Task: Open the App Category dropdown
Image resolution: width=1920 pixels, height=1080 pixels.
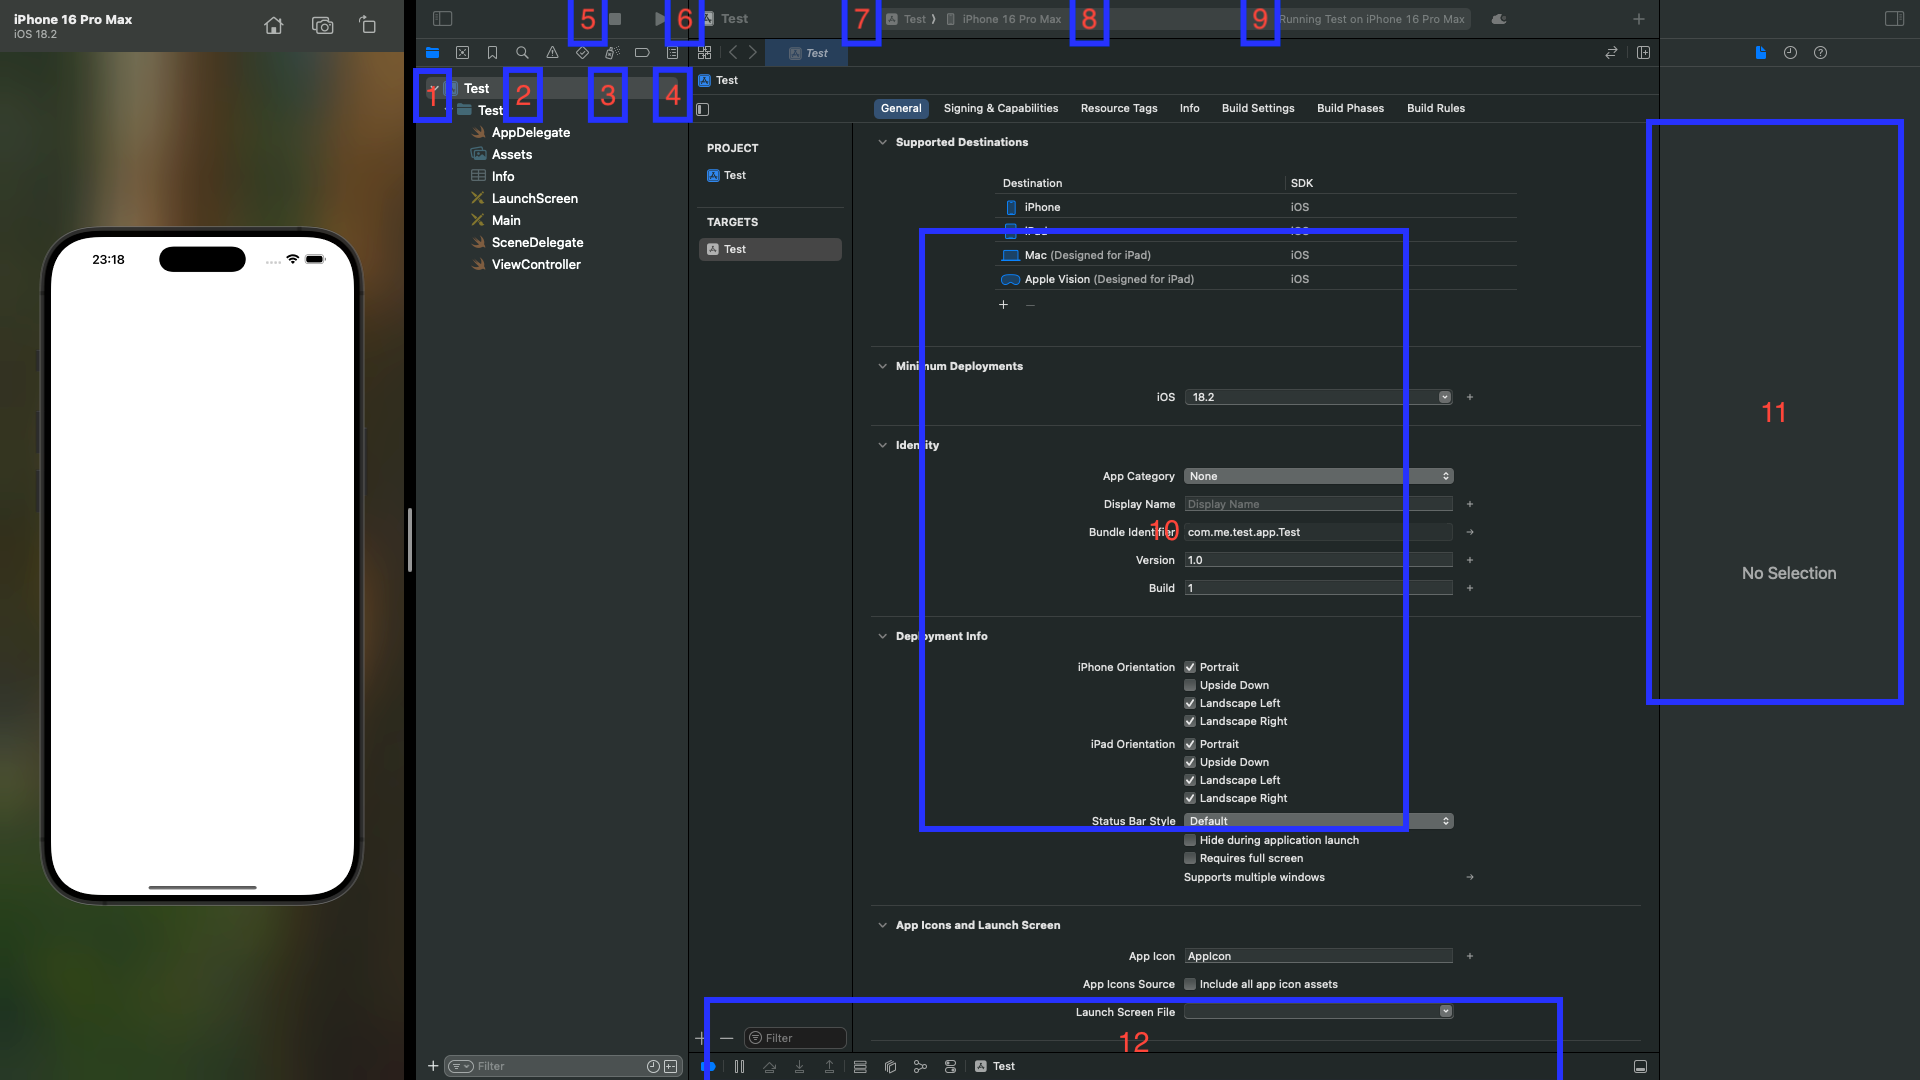Action: coord(1318,476)
